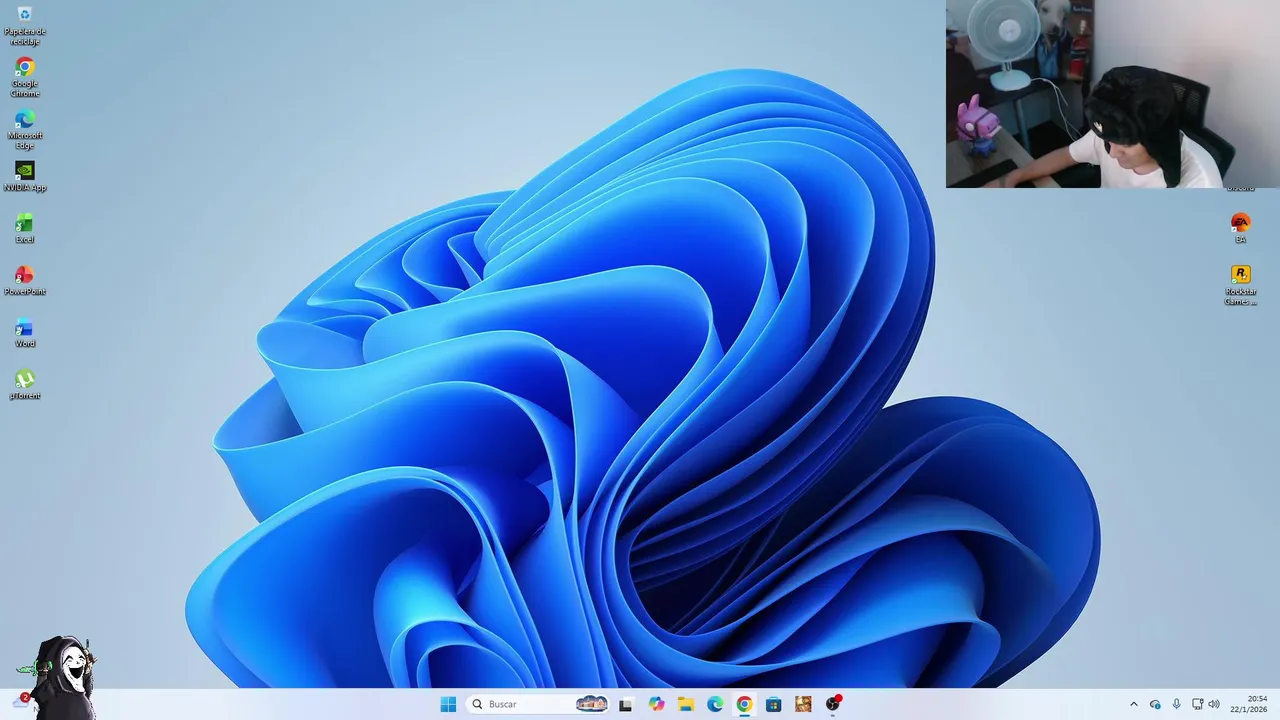The width and height of the screenshot is (1280, 720).
Task: Open File Explorer from the taskbar
Action: pyautogui.click(x=686, y=704)
